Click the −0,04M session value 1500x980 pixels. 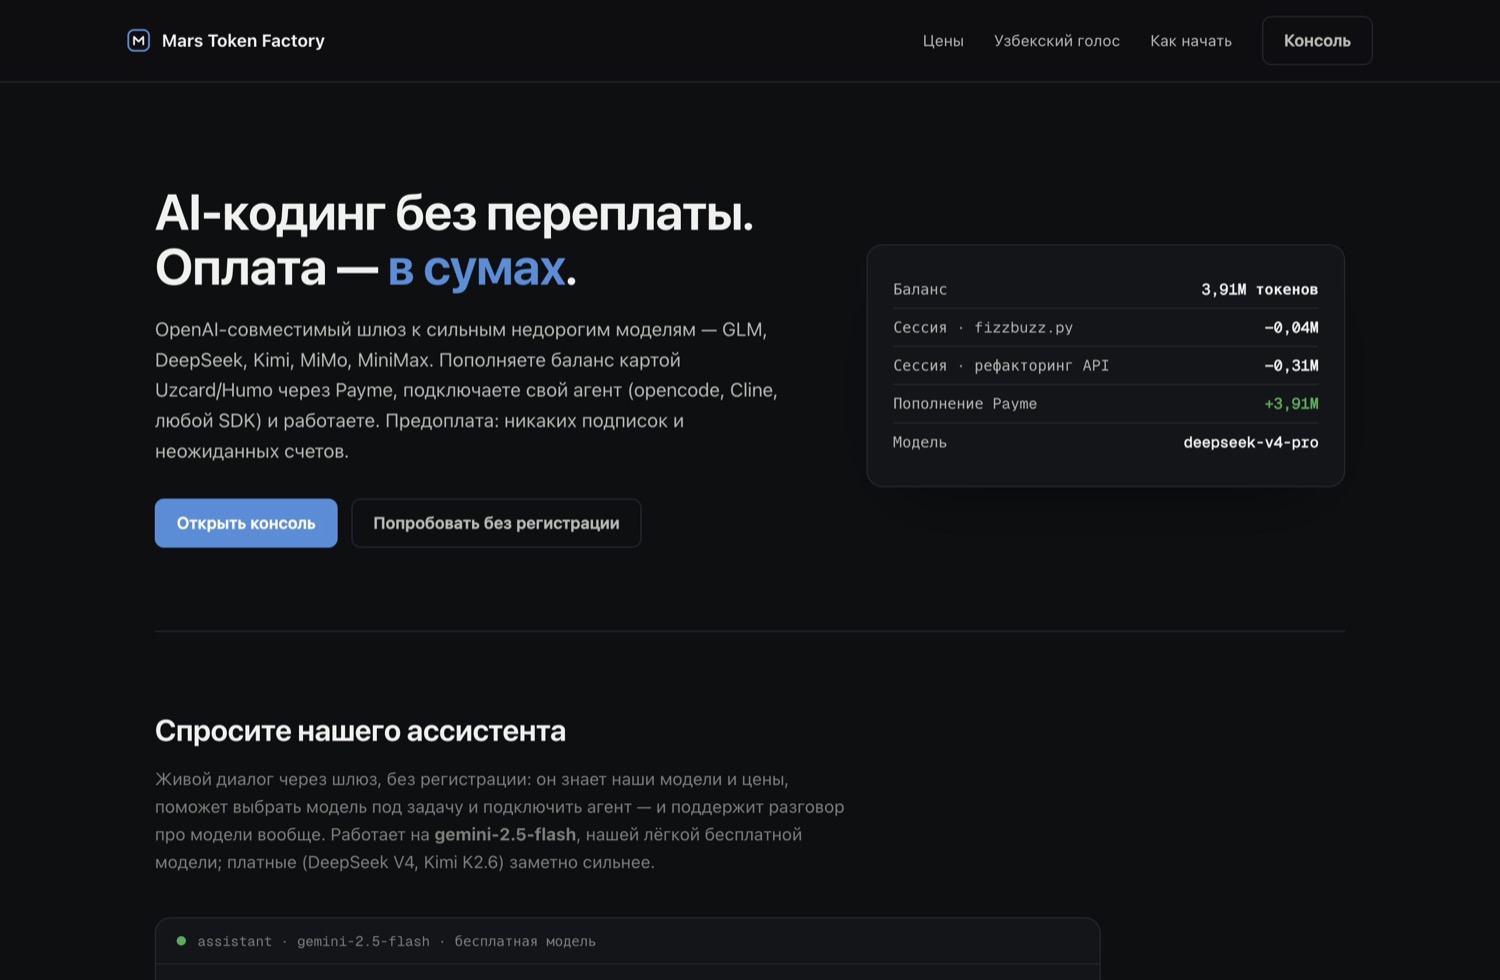(x=1291, y=327)
